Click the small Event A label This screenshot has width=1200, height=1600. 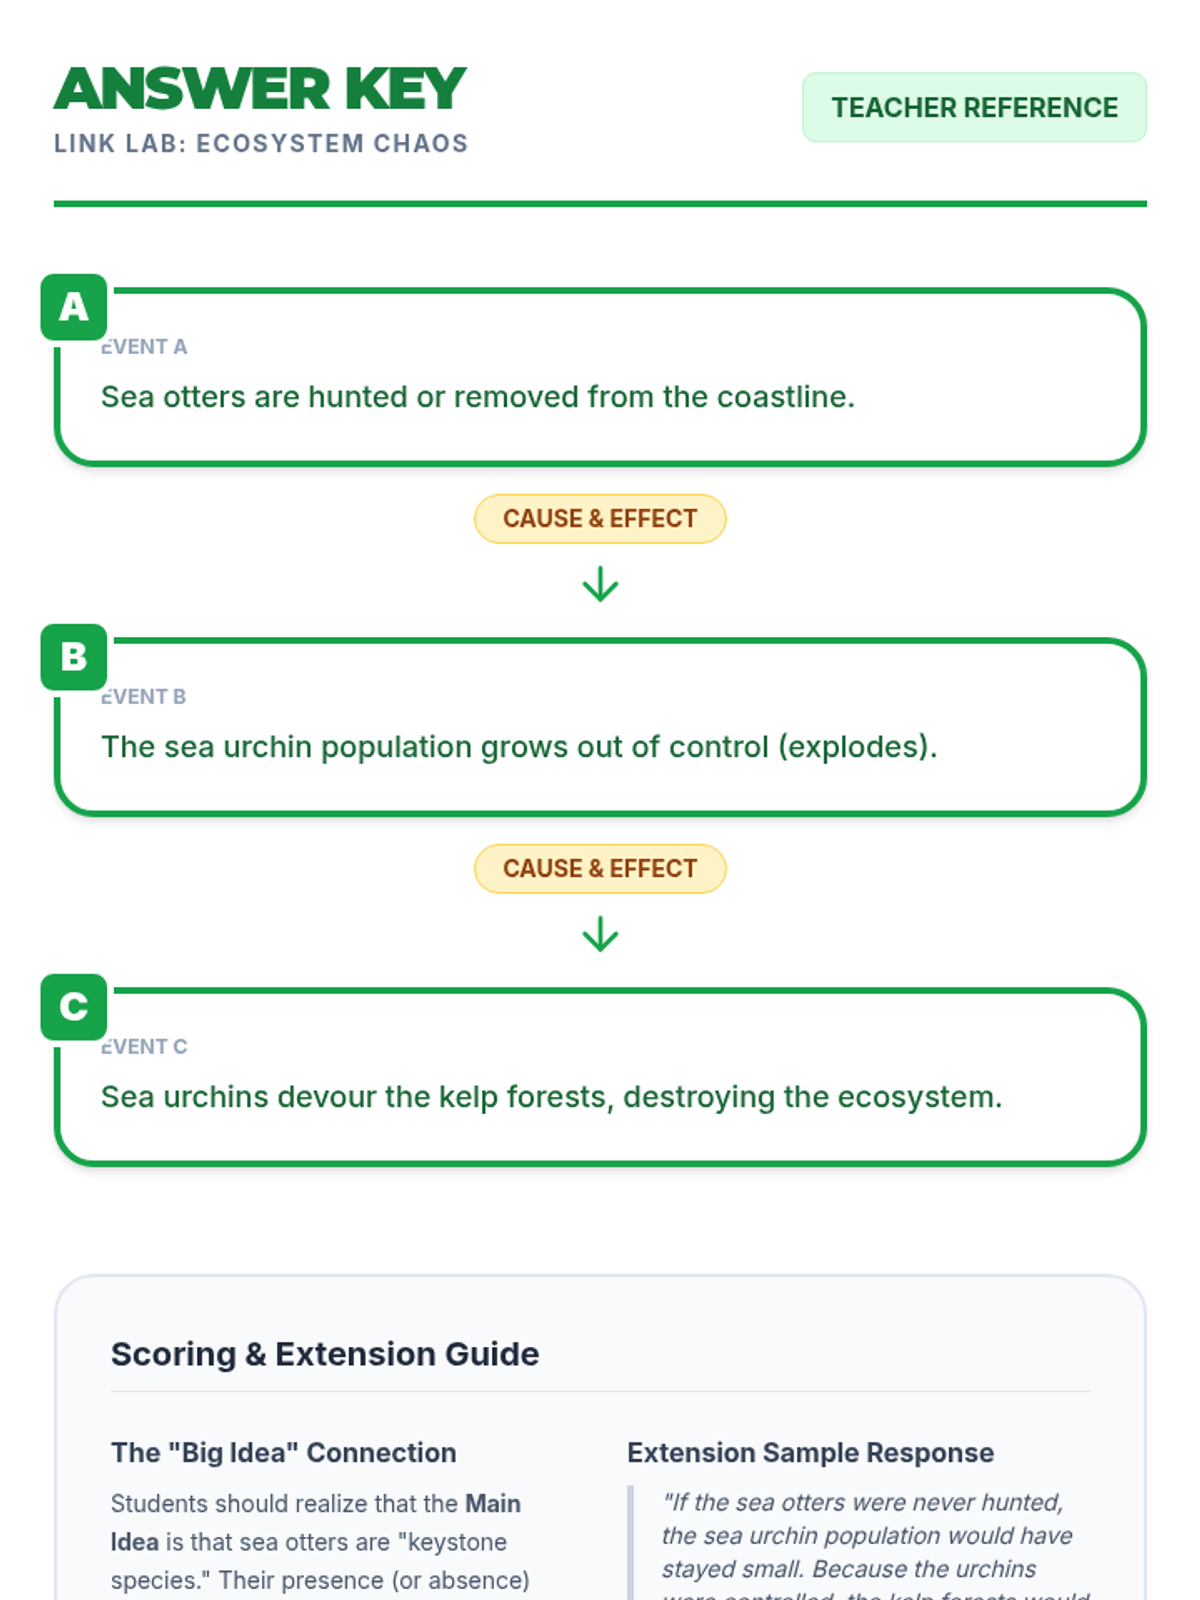pyautogui.click(x=144, y=347)
